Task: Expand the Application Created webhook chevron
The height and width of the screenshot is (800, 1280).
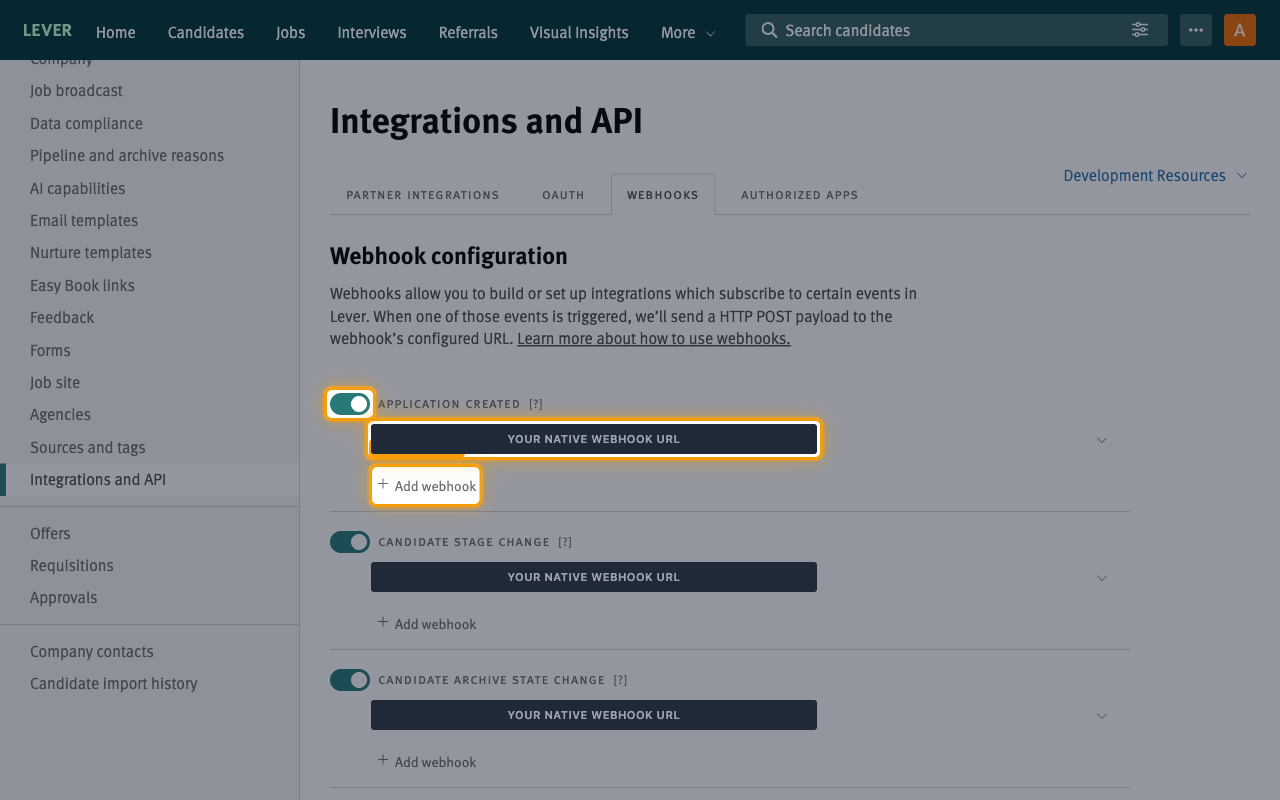Action: click(x=1102, y=440)
